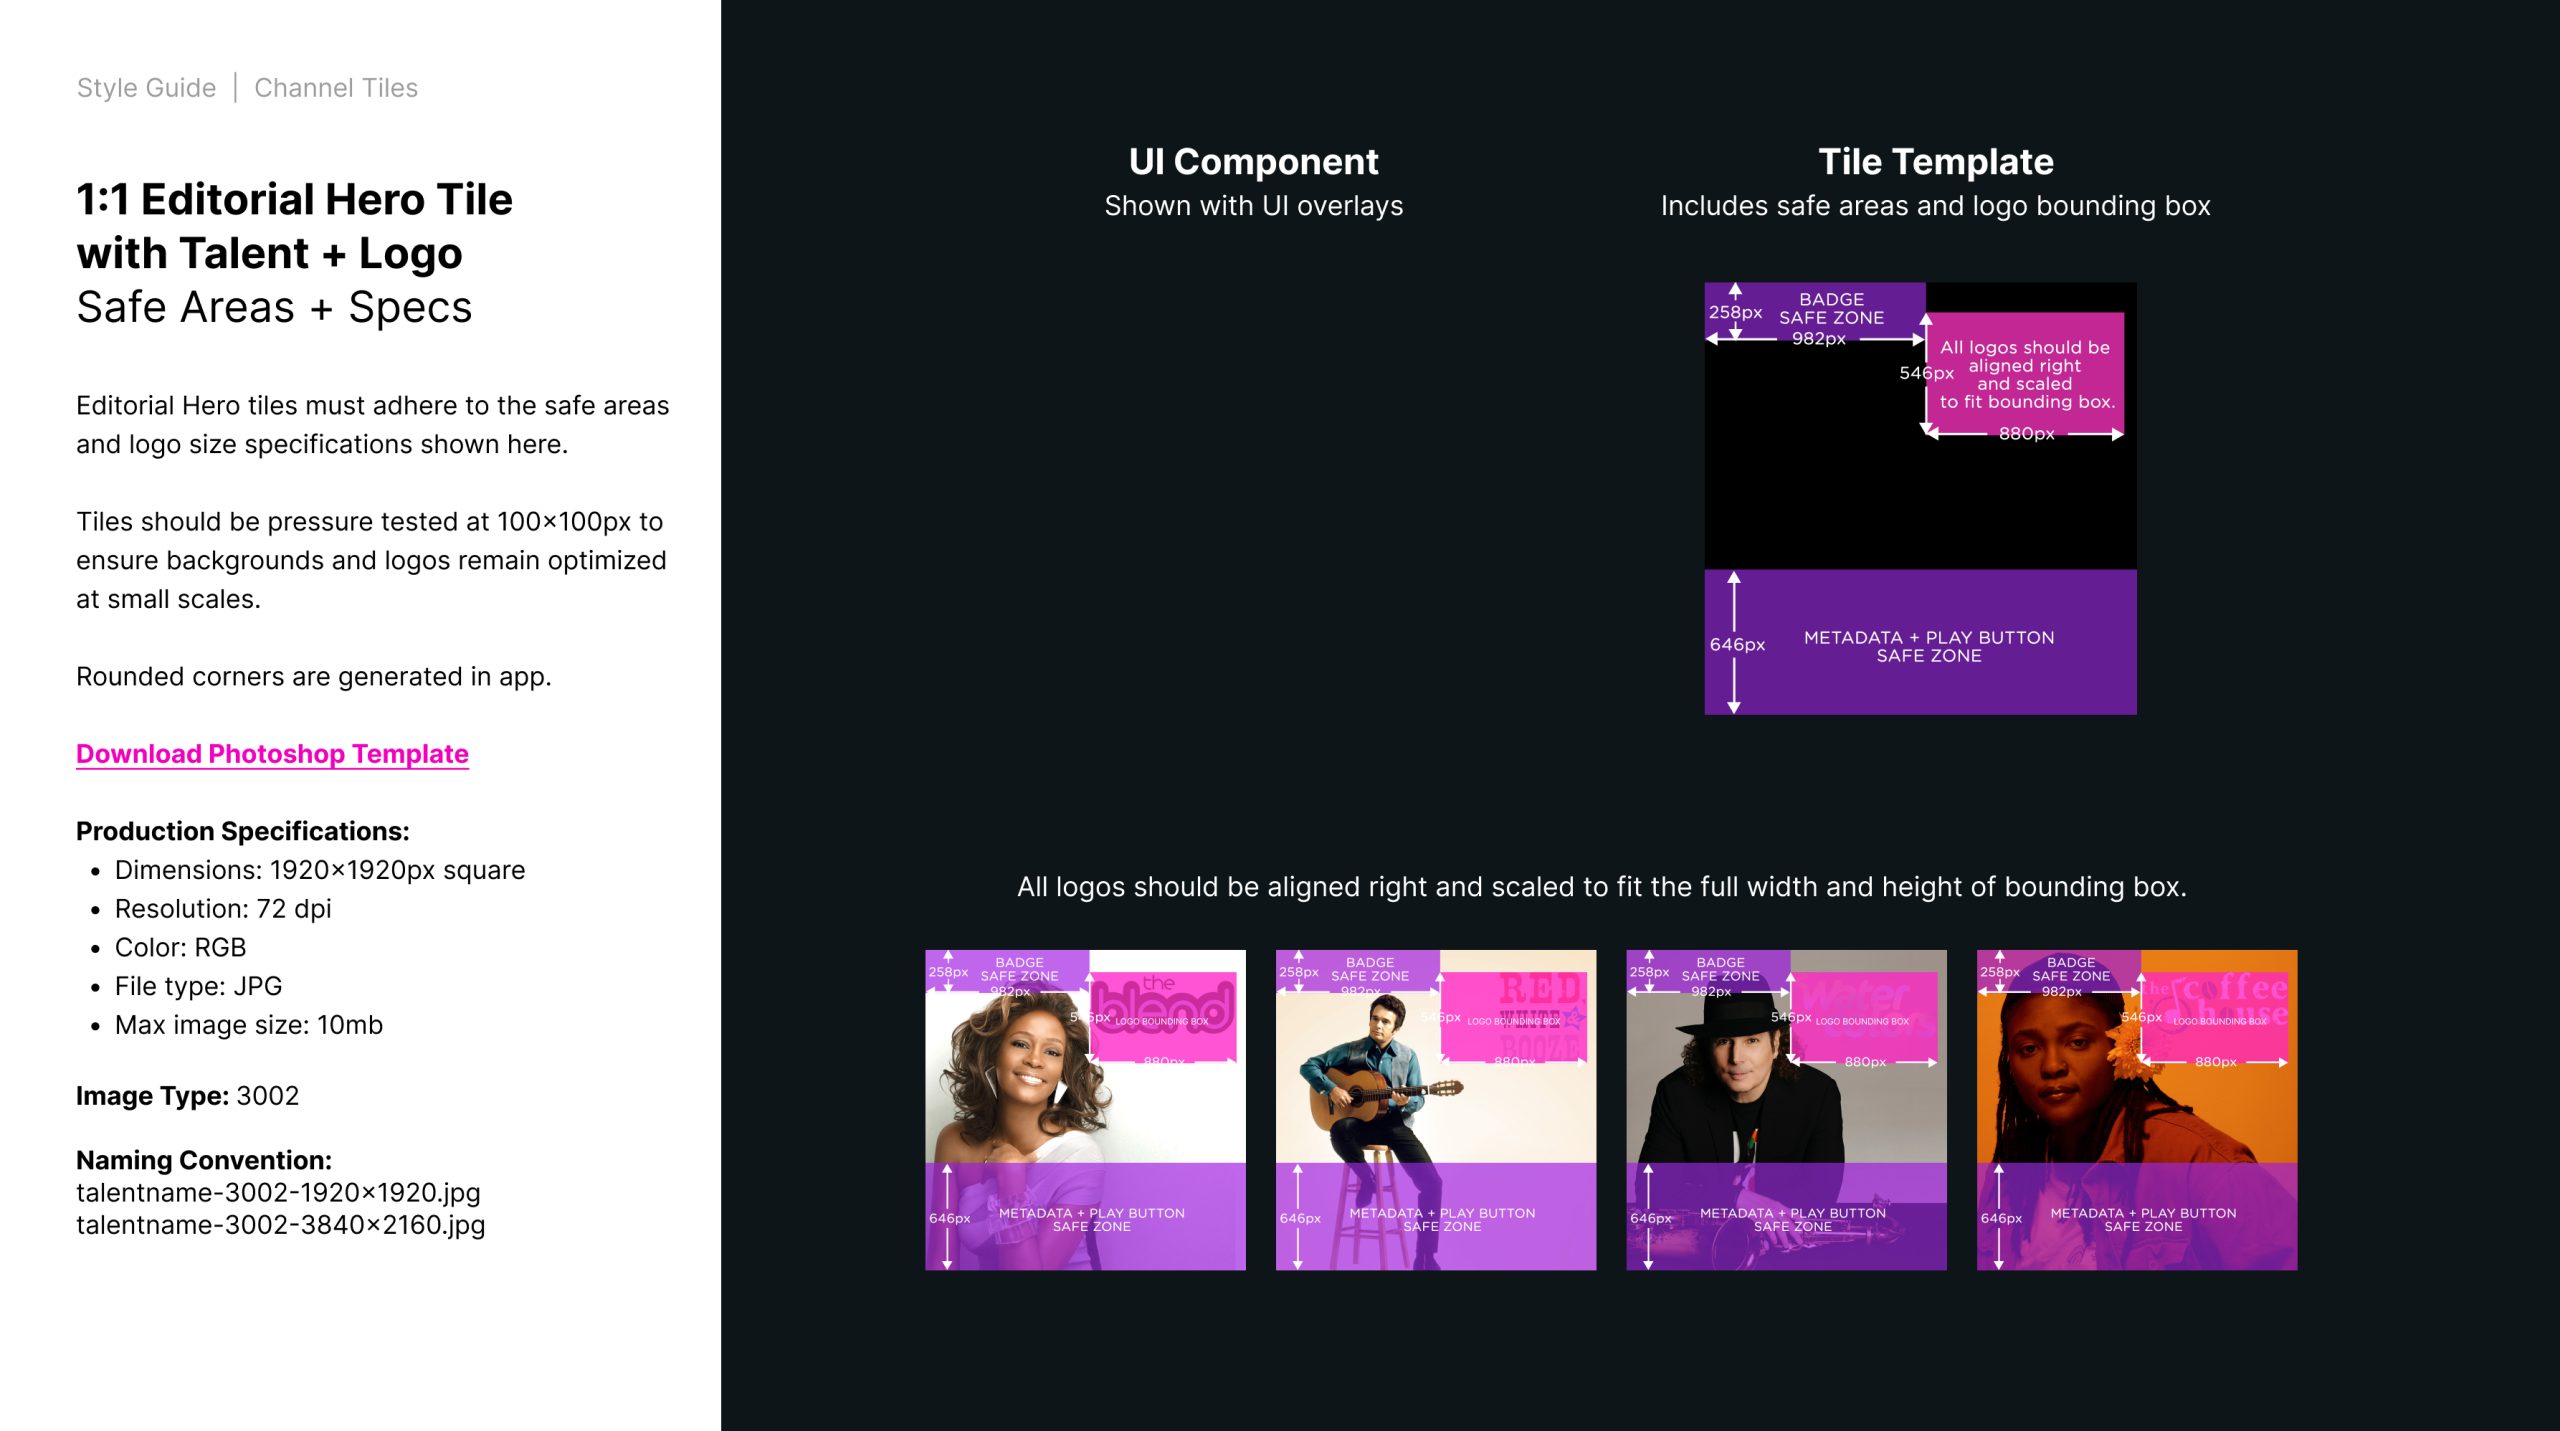Click the Tile Template heading
Image resolution: width=2560 pixels, height=1431 pixels.
1935,162
